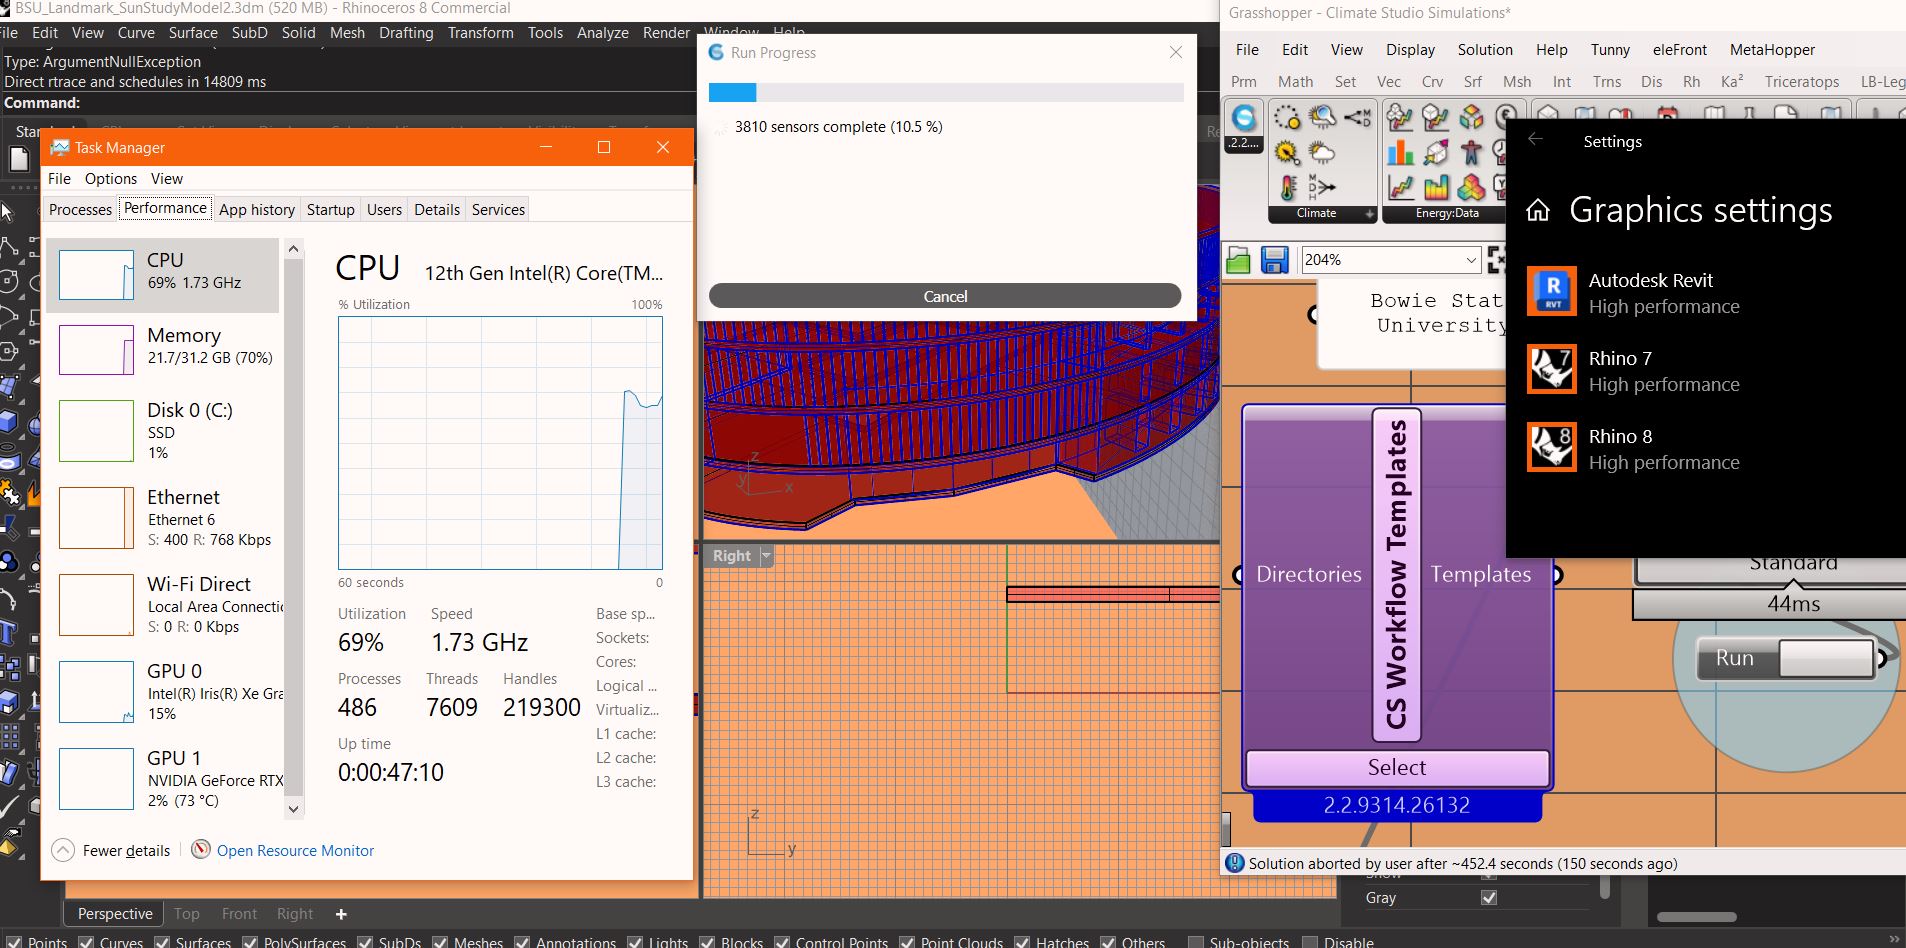Click the Rhino 8 app icon in Settings
1906x948 pixels.
point(1552,448)
